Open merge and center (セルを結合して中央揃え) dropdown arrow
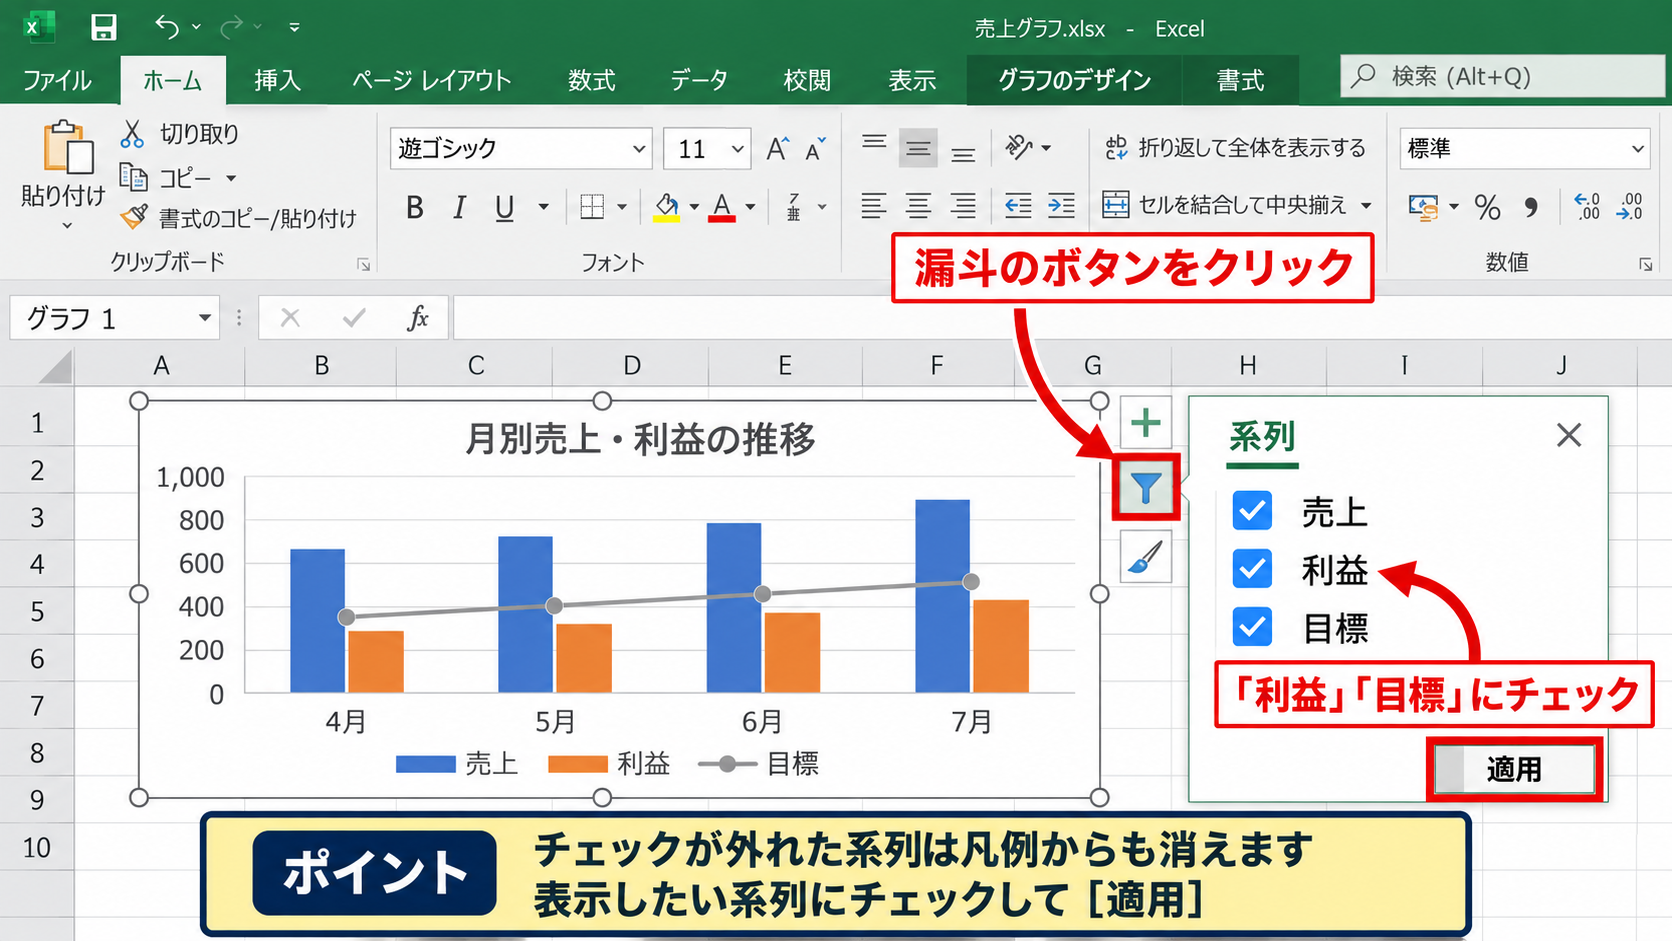 coord(1366,206)
